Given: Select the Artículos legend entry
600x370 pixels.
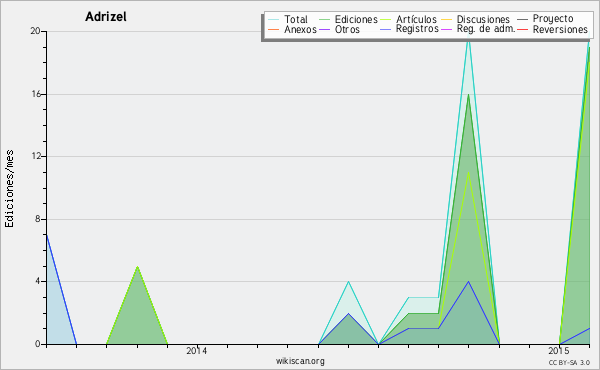Looking at the screenshot, I should click(409, 19).
